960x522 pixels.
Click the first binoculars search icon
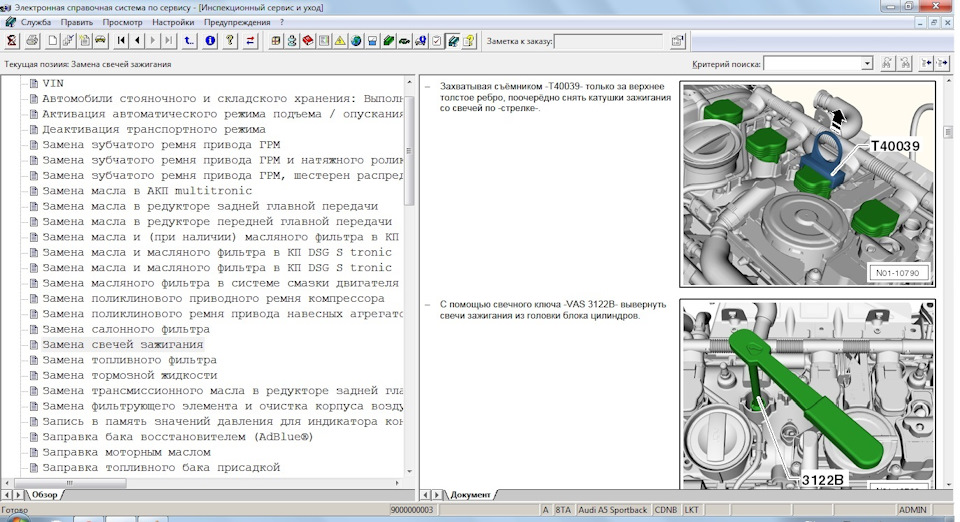[887, 63]
